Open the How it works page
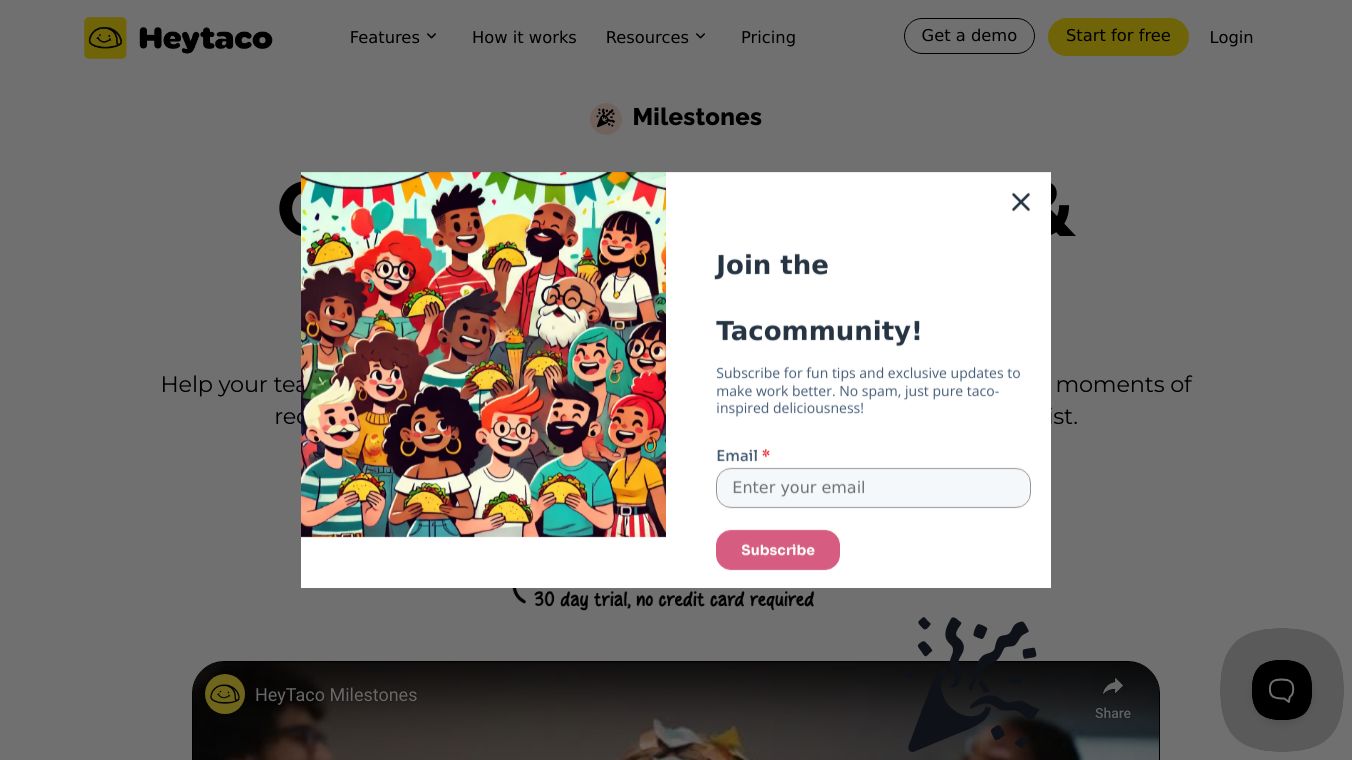 [524, 37]
